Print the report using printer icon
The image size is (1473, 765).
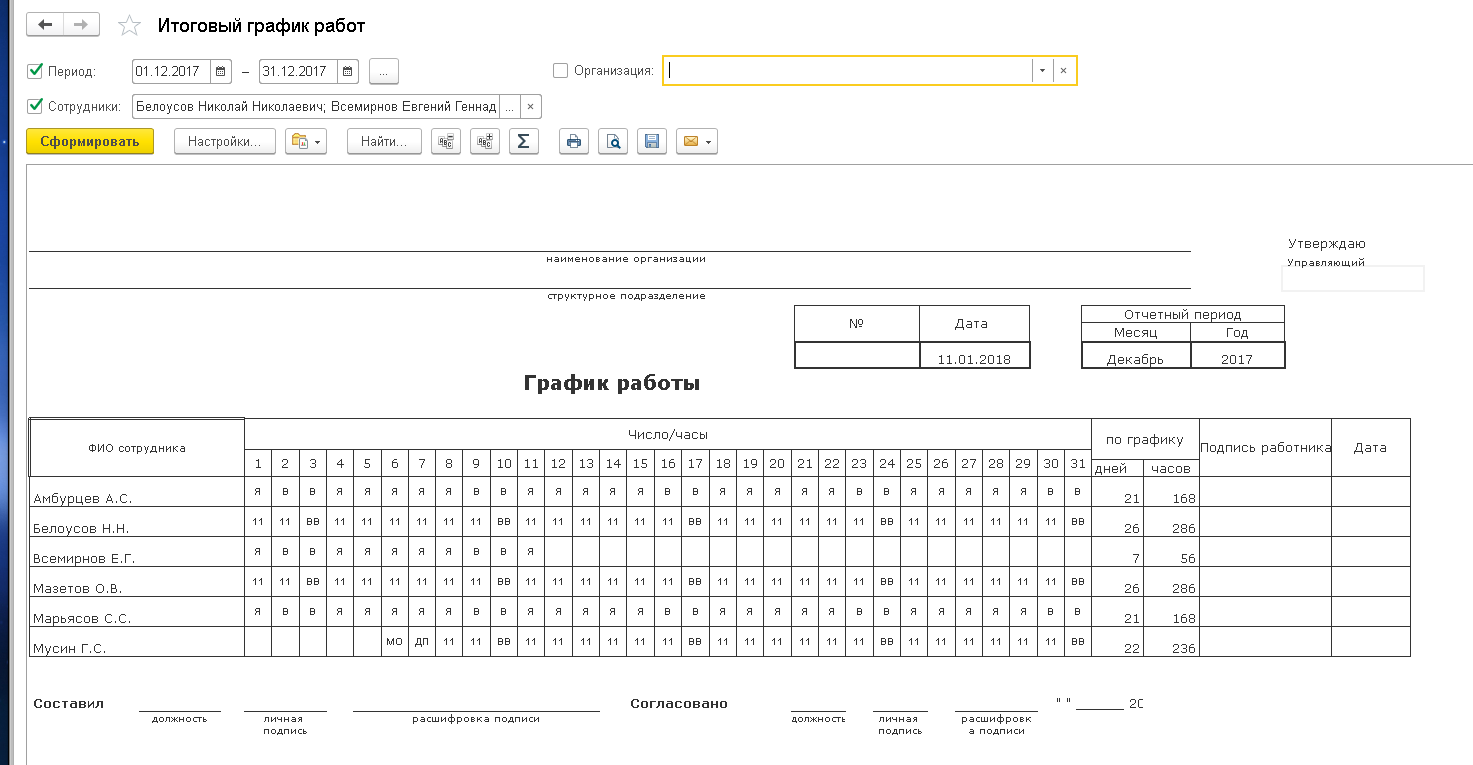(574, 142)
